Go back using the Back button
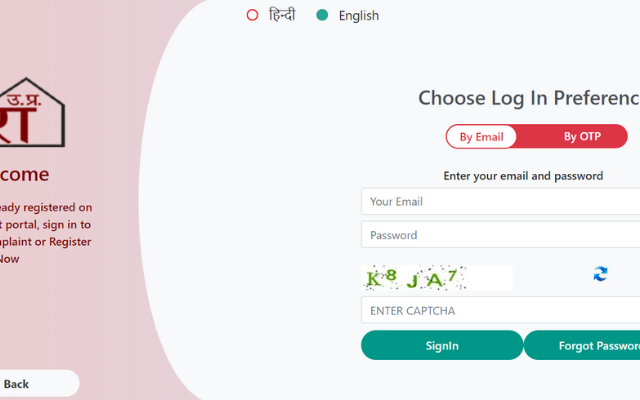 coord(38,384)
